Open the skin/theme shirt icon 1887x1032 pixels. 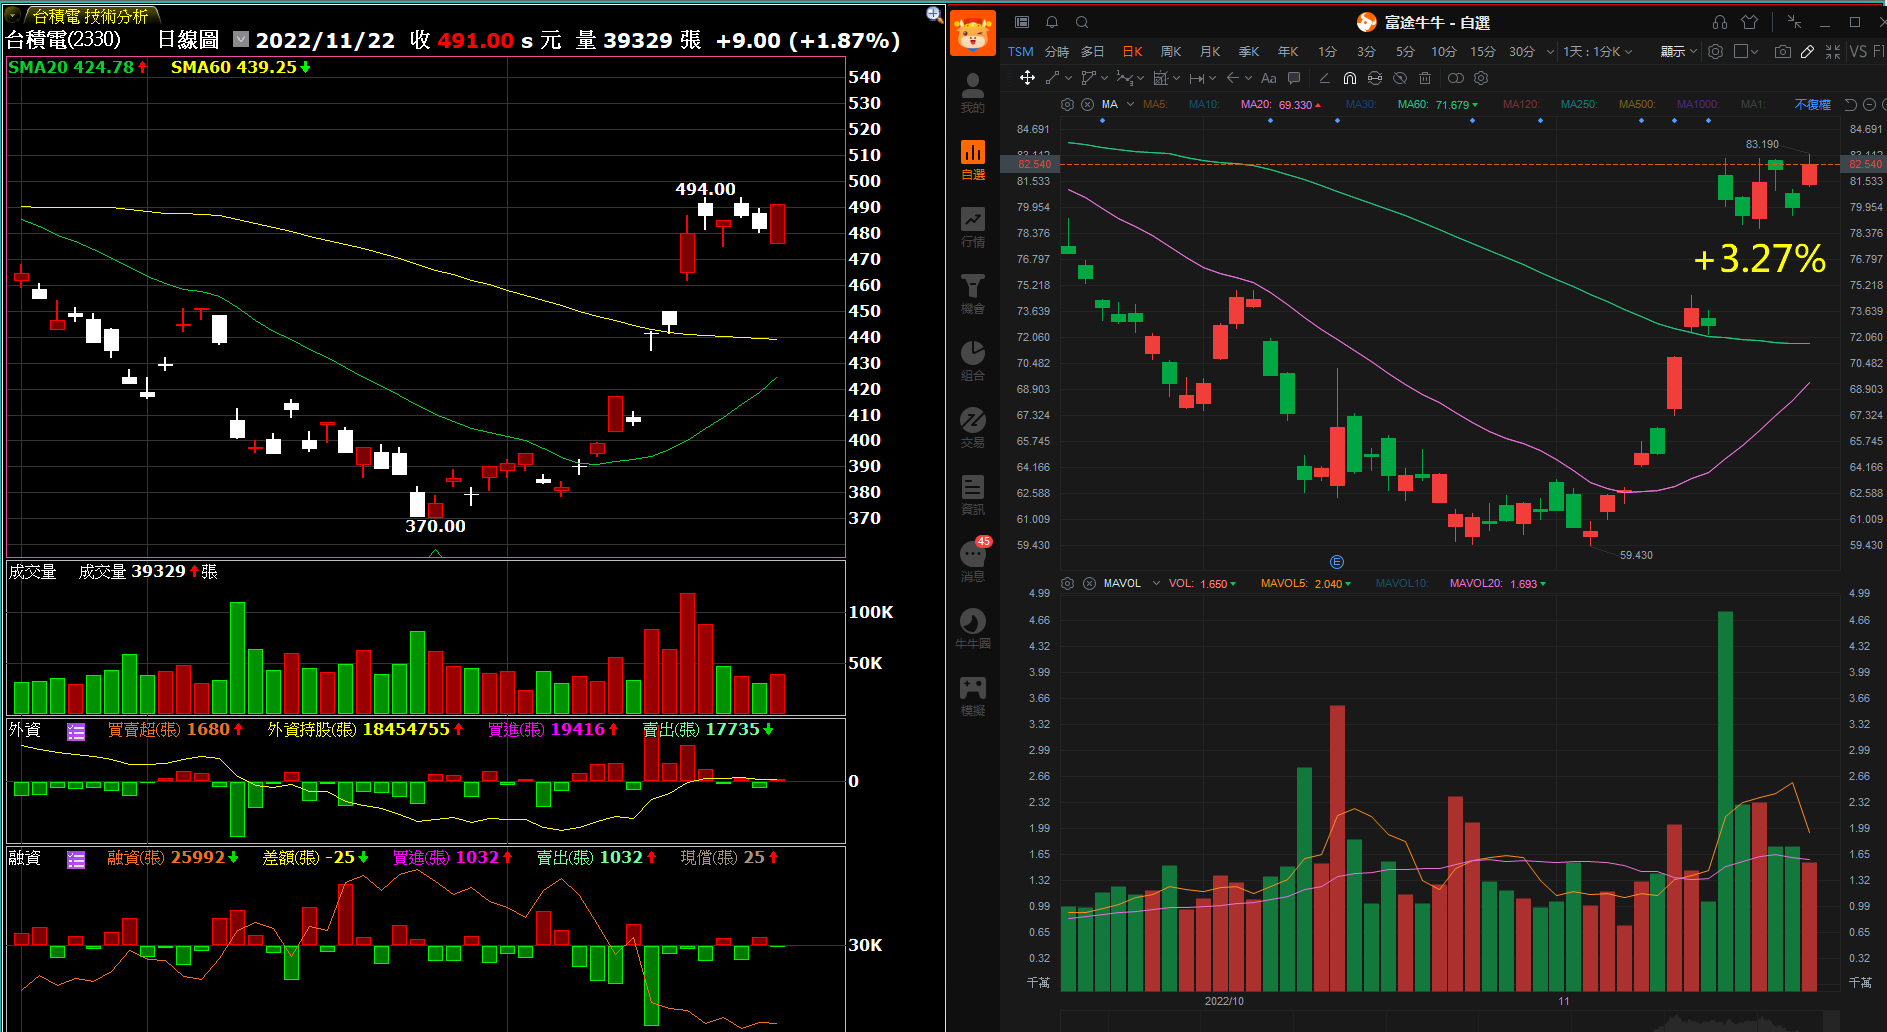(x=1750, y=22)
